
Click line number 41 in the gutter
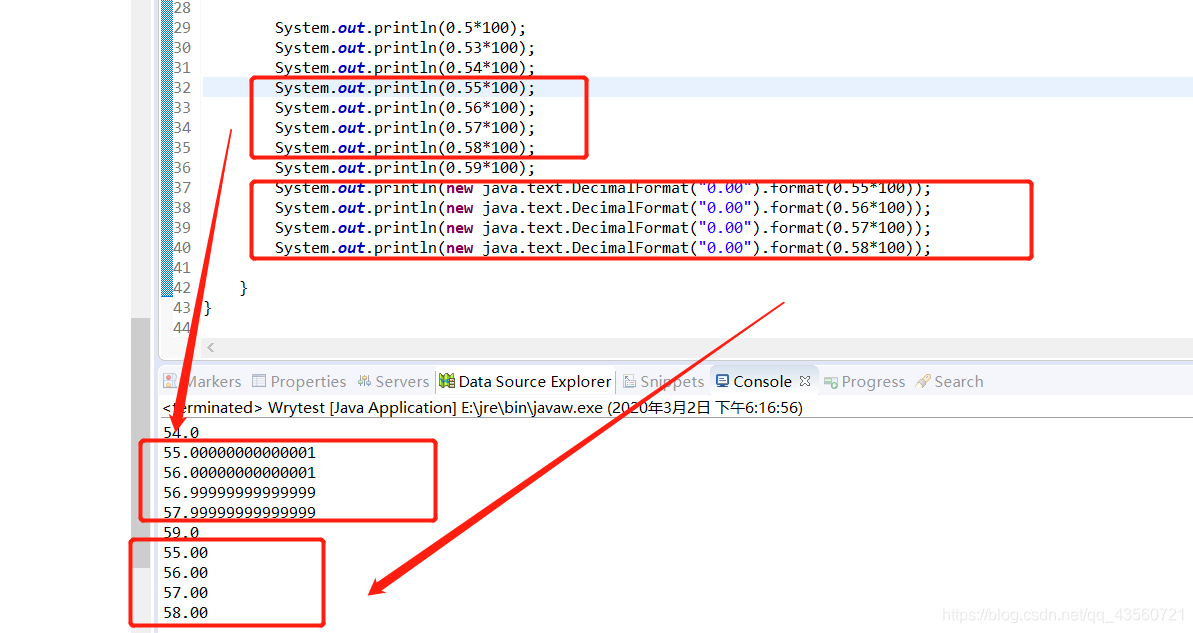182,268
